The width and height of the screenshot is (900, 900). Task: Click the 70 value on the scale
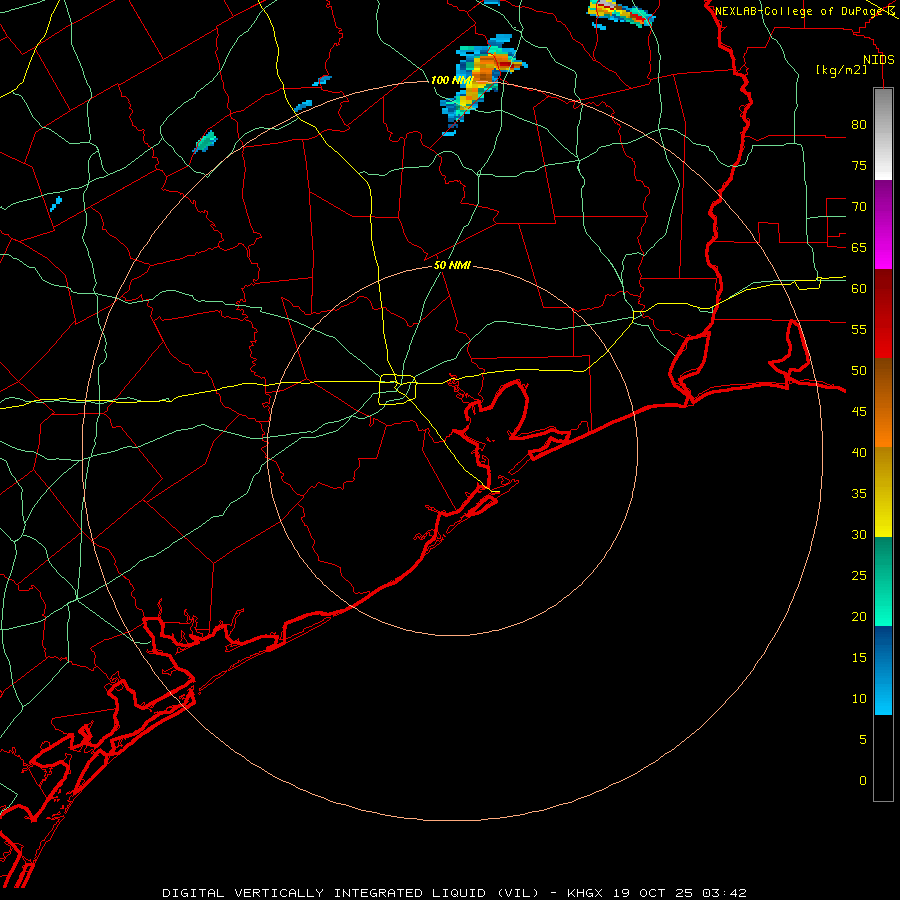point(859,207)
